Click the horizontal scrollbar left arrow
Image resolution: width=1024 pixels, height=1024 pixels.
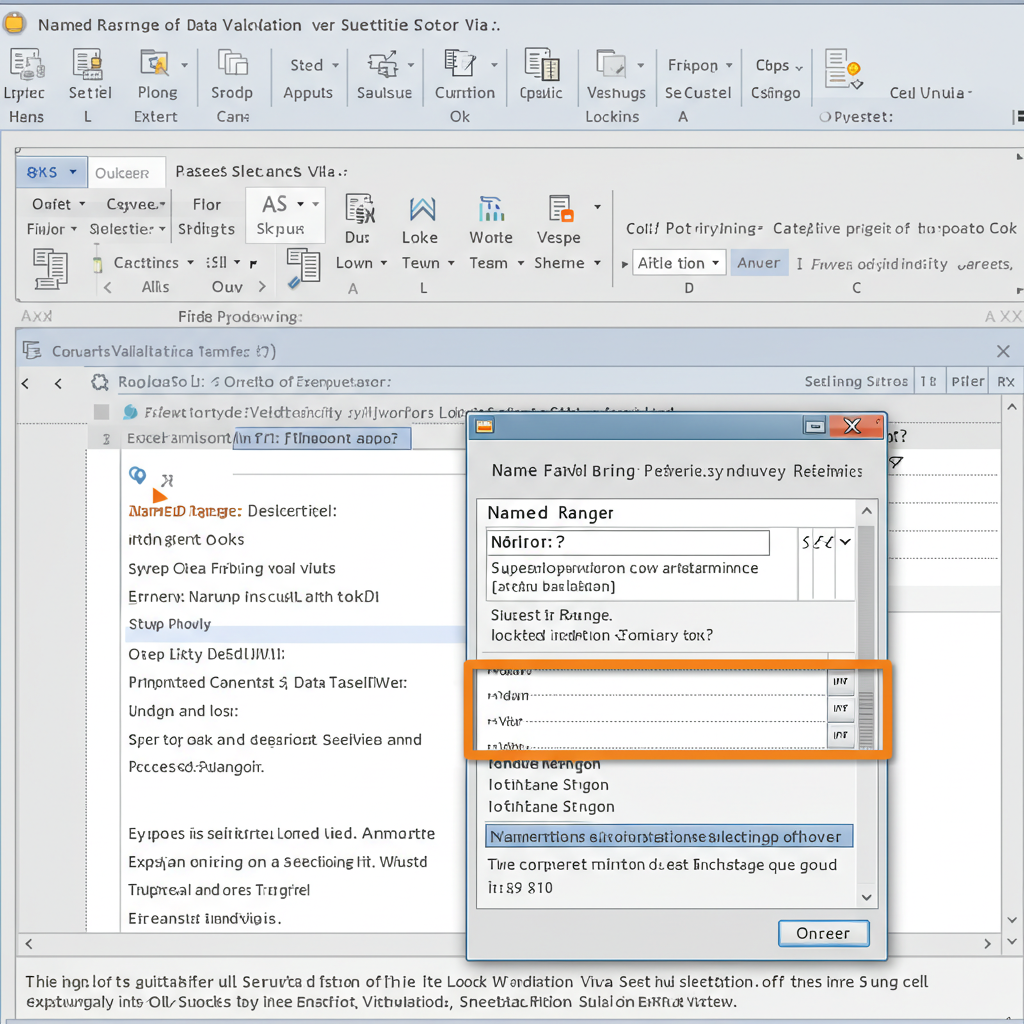29,944
